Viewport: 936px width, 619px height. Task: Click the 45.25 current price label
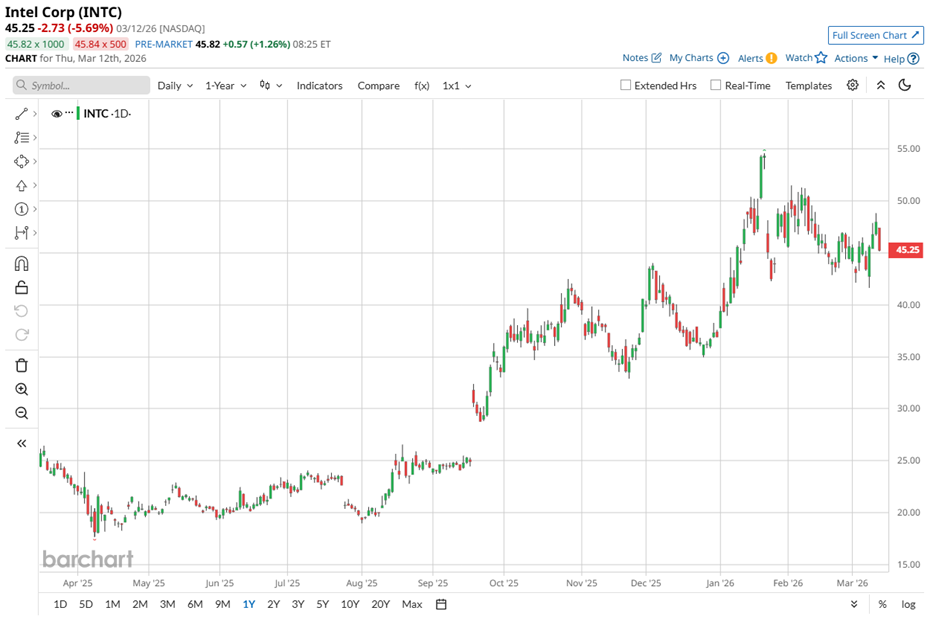click(x=907, y=250)
